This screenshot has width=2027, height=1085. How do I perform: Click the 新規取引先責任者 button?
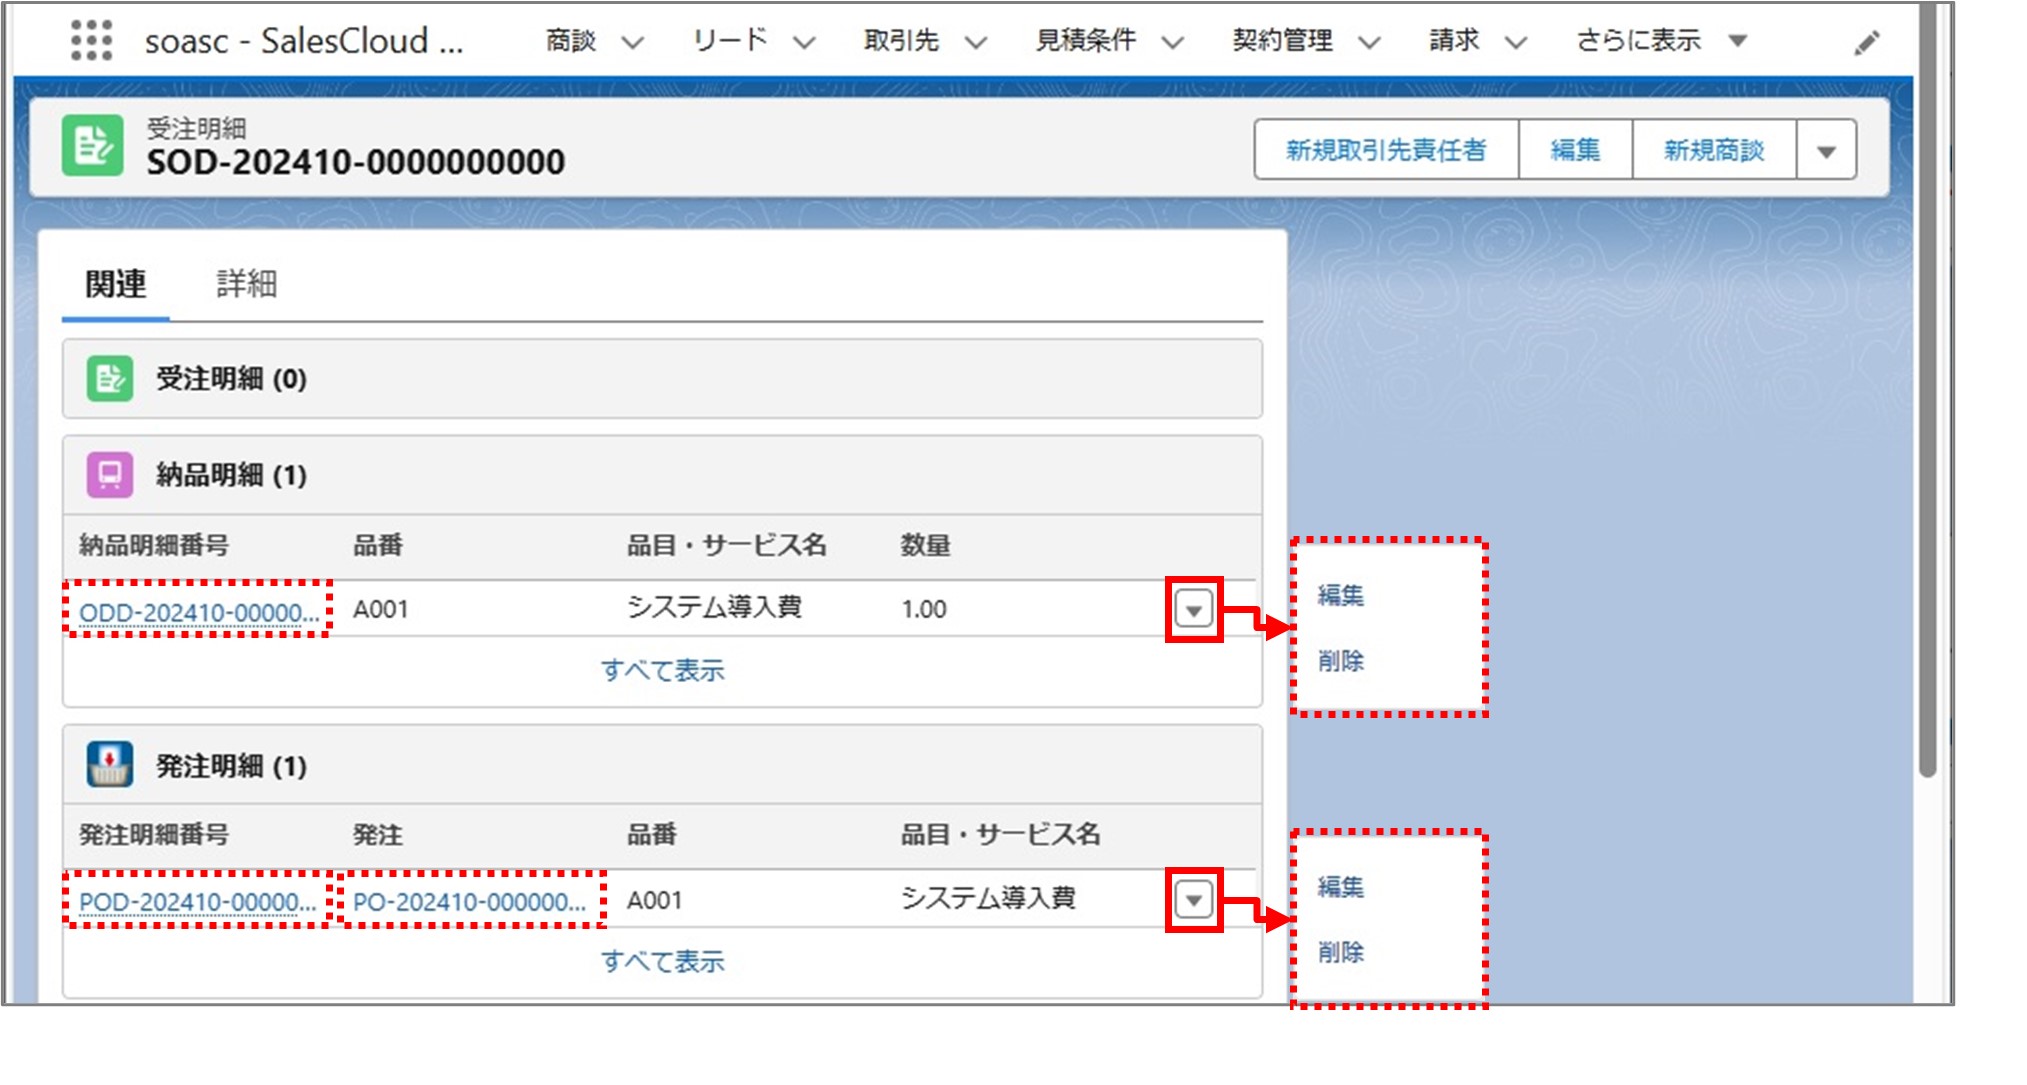(1386, 150)
